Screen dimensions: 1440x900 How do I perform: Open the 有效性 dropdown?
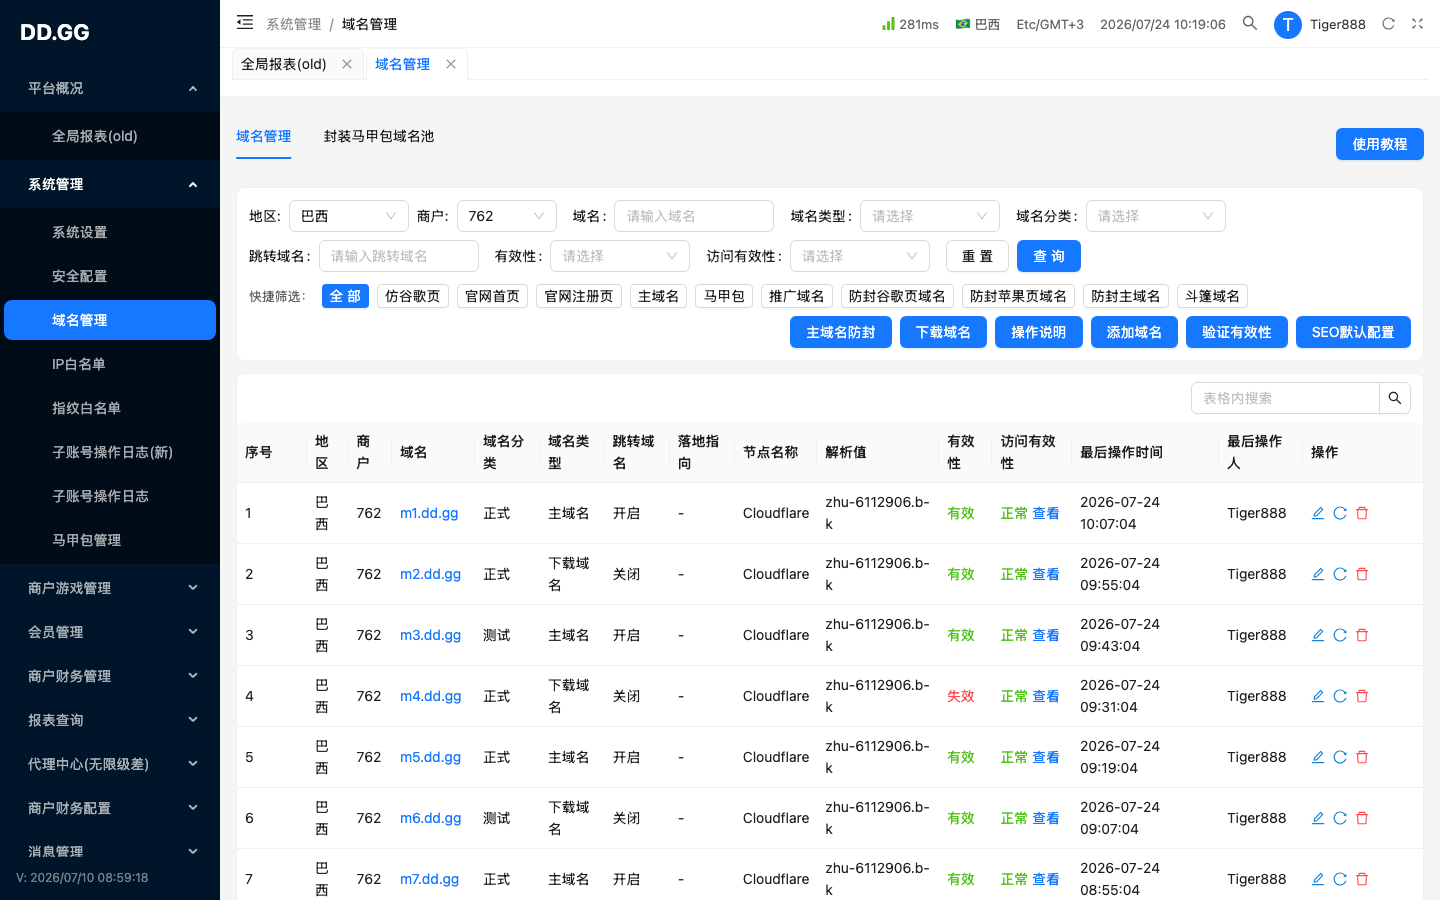(x=620, y=256)
